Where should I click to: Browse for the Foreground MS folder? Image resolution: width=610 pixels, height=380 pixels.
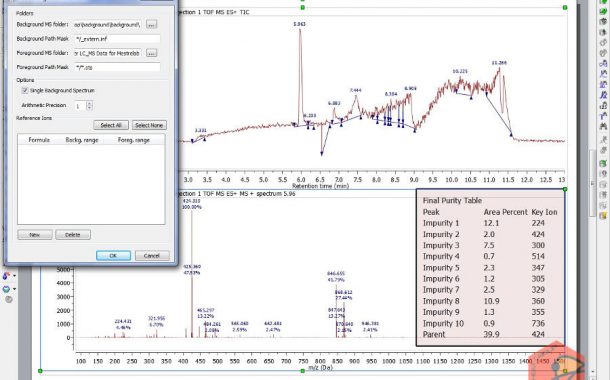(x=151, y=53)
